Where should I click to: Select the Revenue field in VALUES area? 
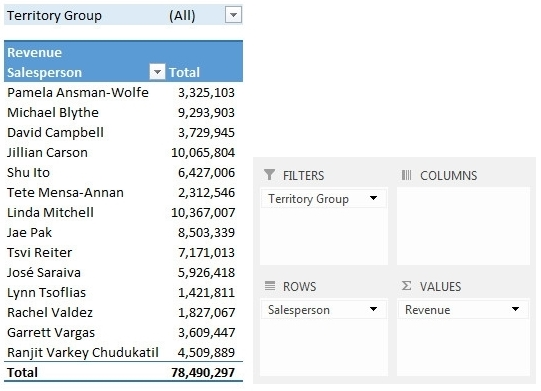[x=463, y=310]
